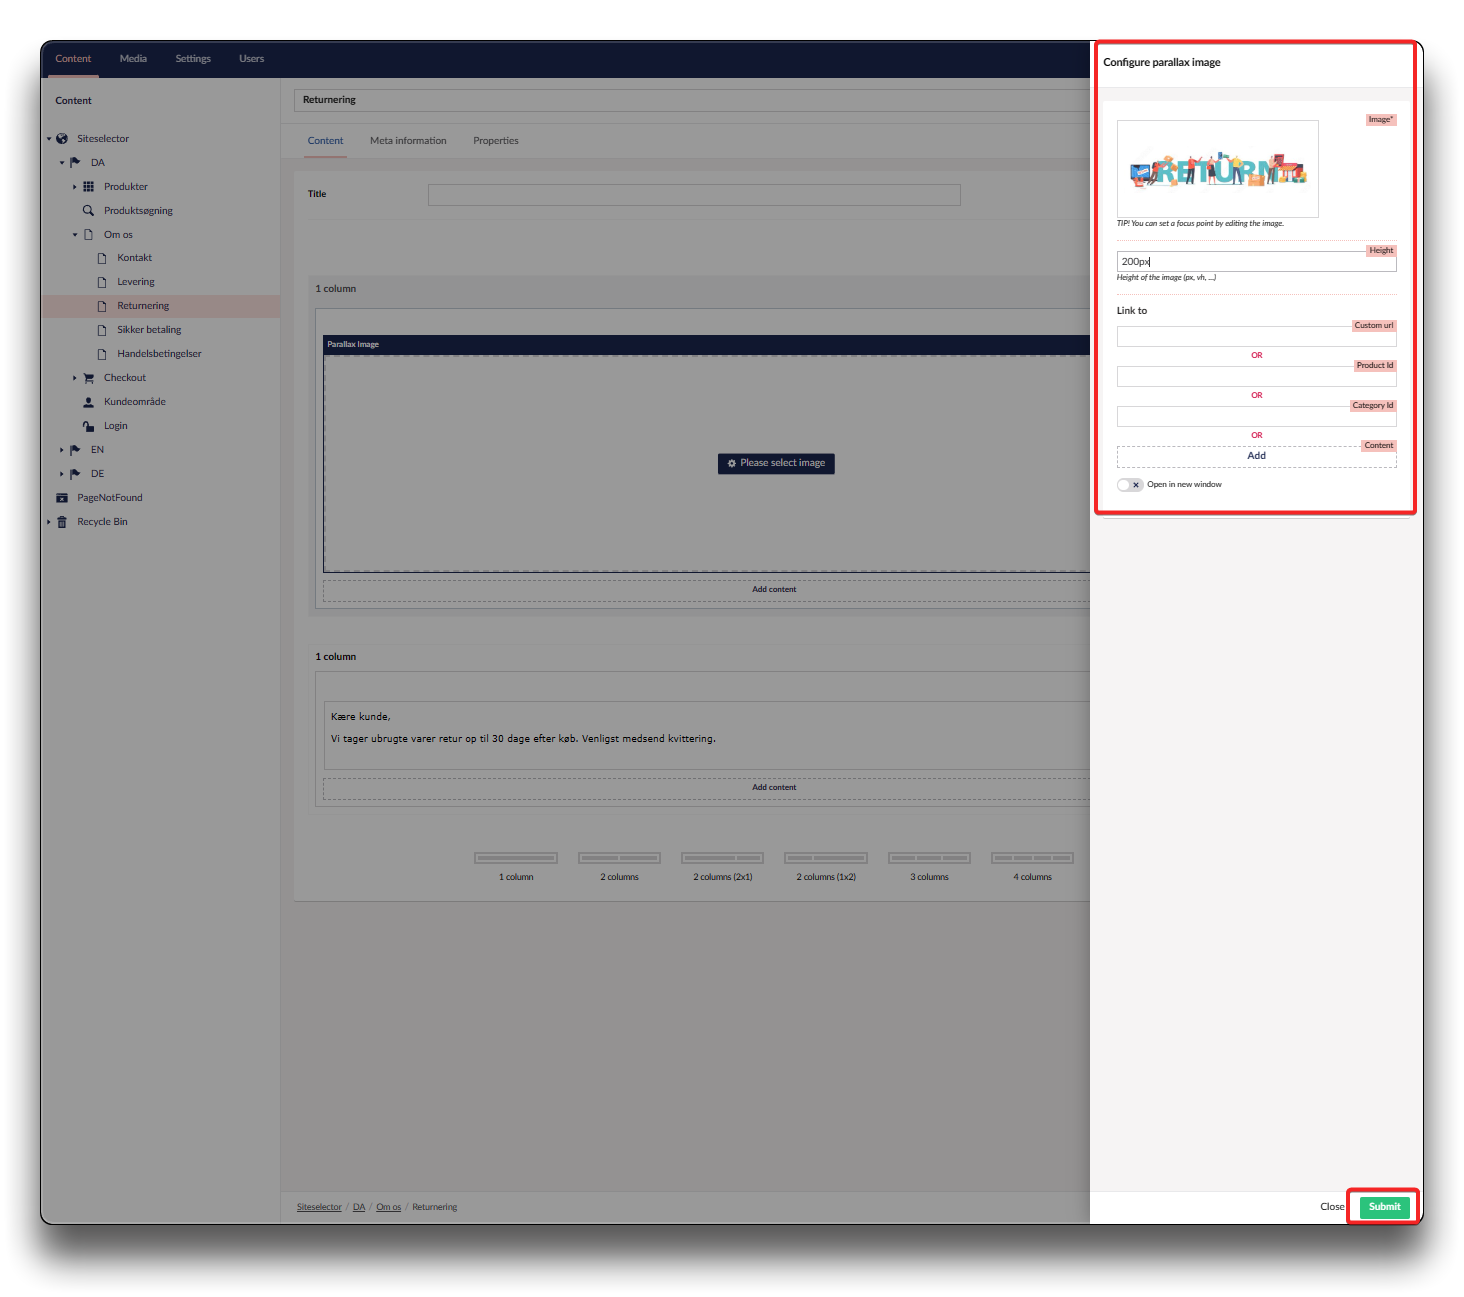1464x1297 pixels.
Task: Click the RETURN image thumbnail
Action: (x=1217, y=169)
